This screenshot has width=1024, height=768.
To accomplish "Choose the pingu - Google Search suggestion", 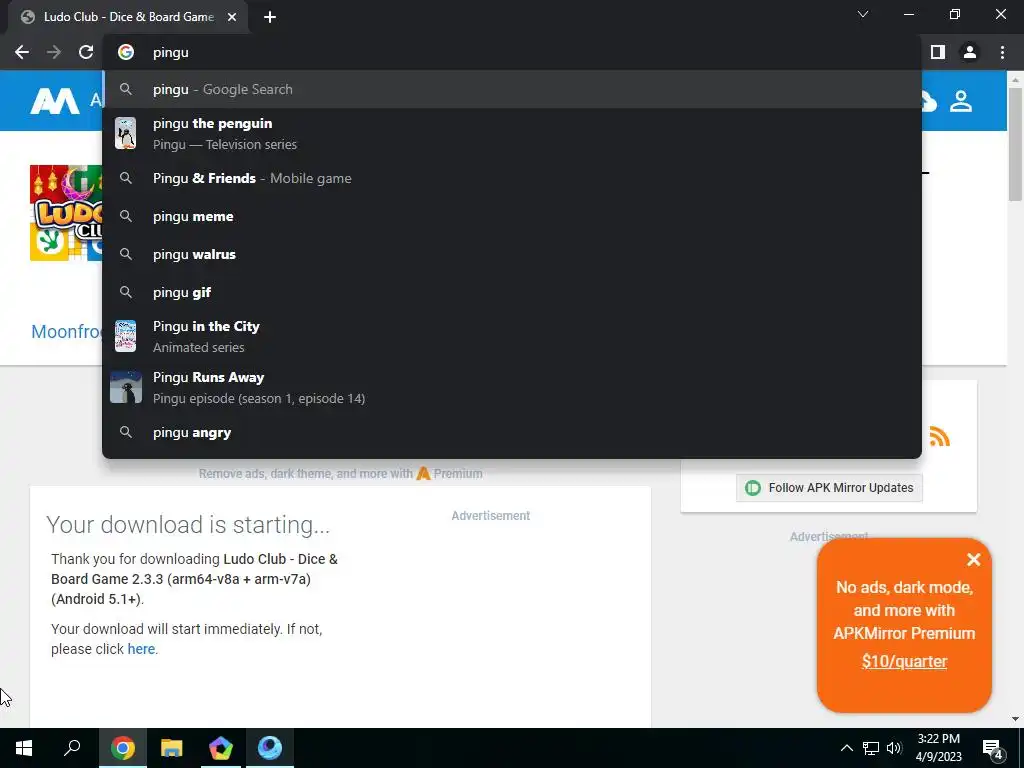I will pyautogui.click(x=512, y=89).
